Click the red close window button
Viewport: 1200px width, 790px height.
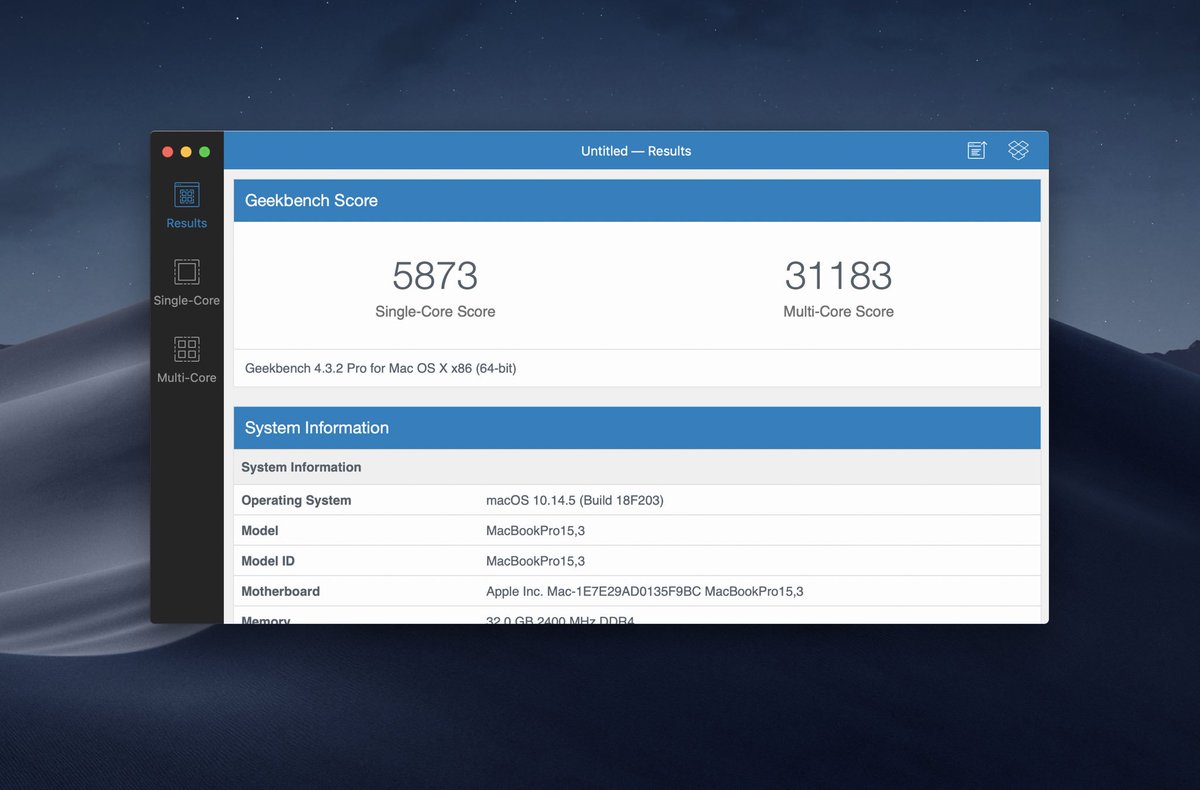click(x=168, y=152)
